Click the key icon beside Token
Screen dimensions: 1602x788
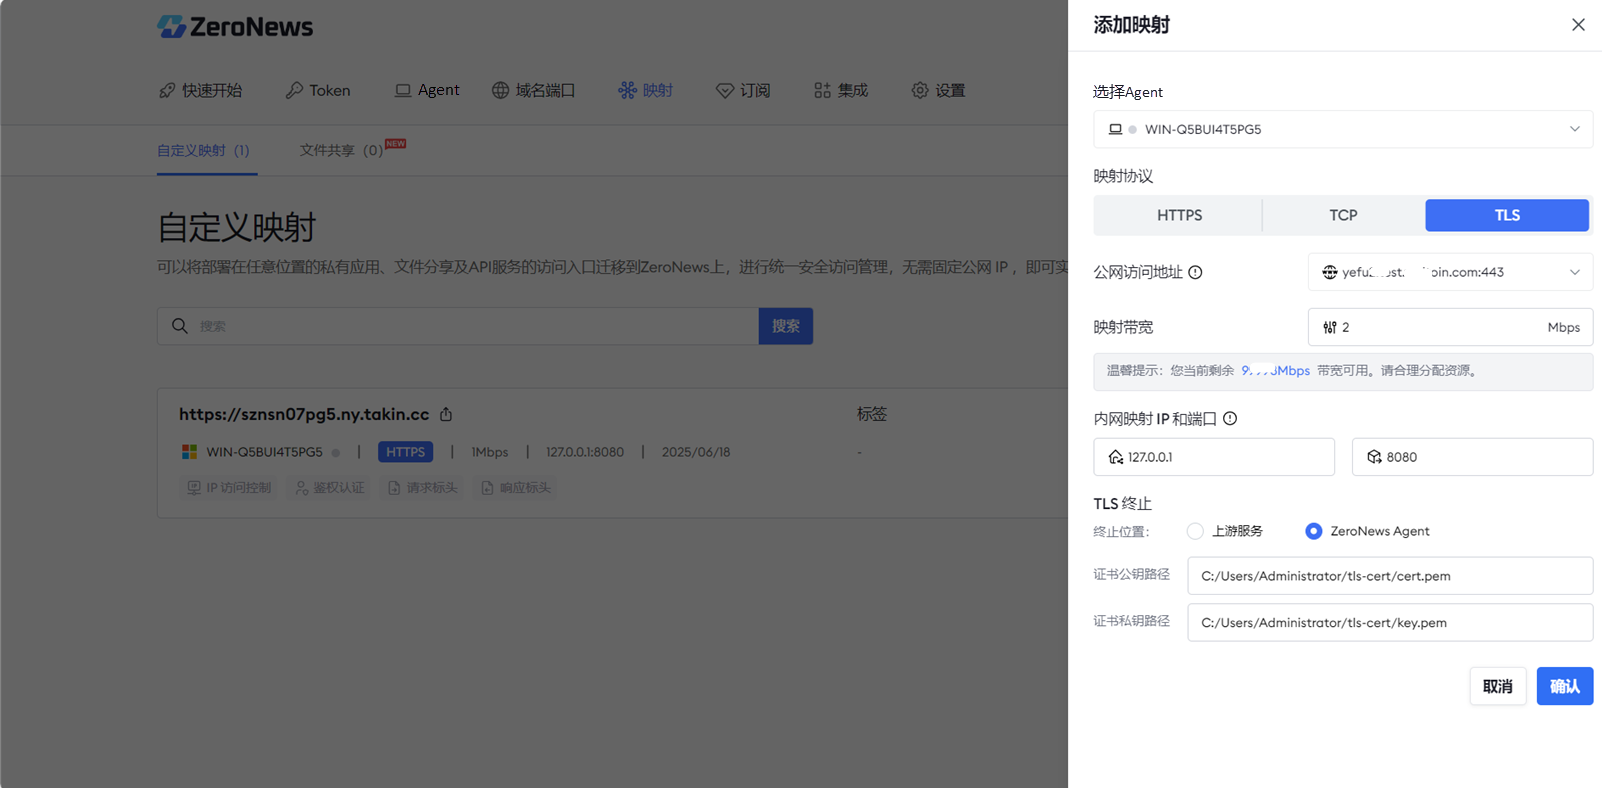click(x=294, y=90)
